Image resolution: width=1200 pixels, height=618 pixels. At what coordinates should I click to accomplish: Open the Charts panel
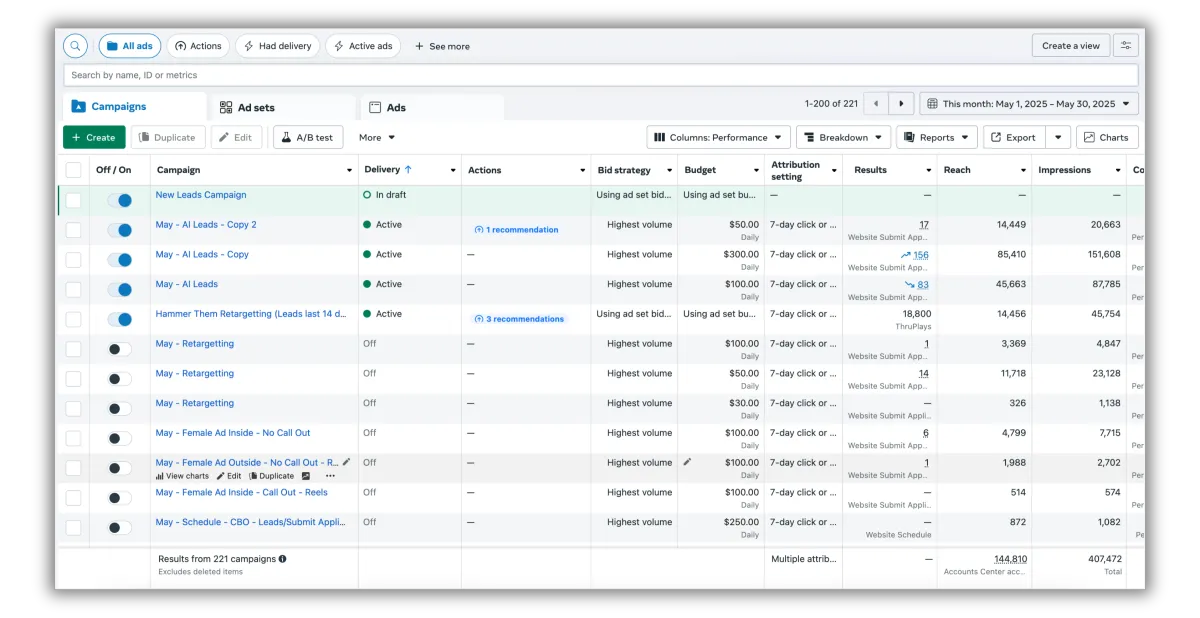point(1106,138)
